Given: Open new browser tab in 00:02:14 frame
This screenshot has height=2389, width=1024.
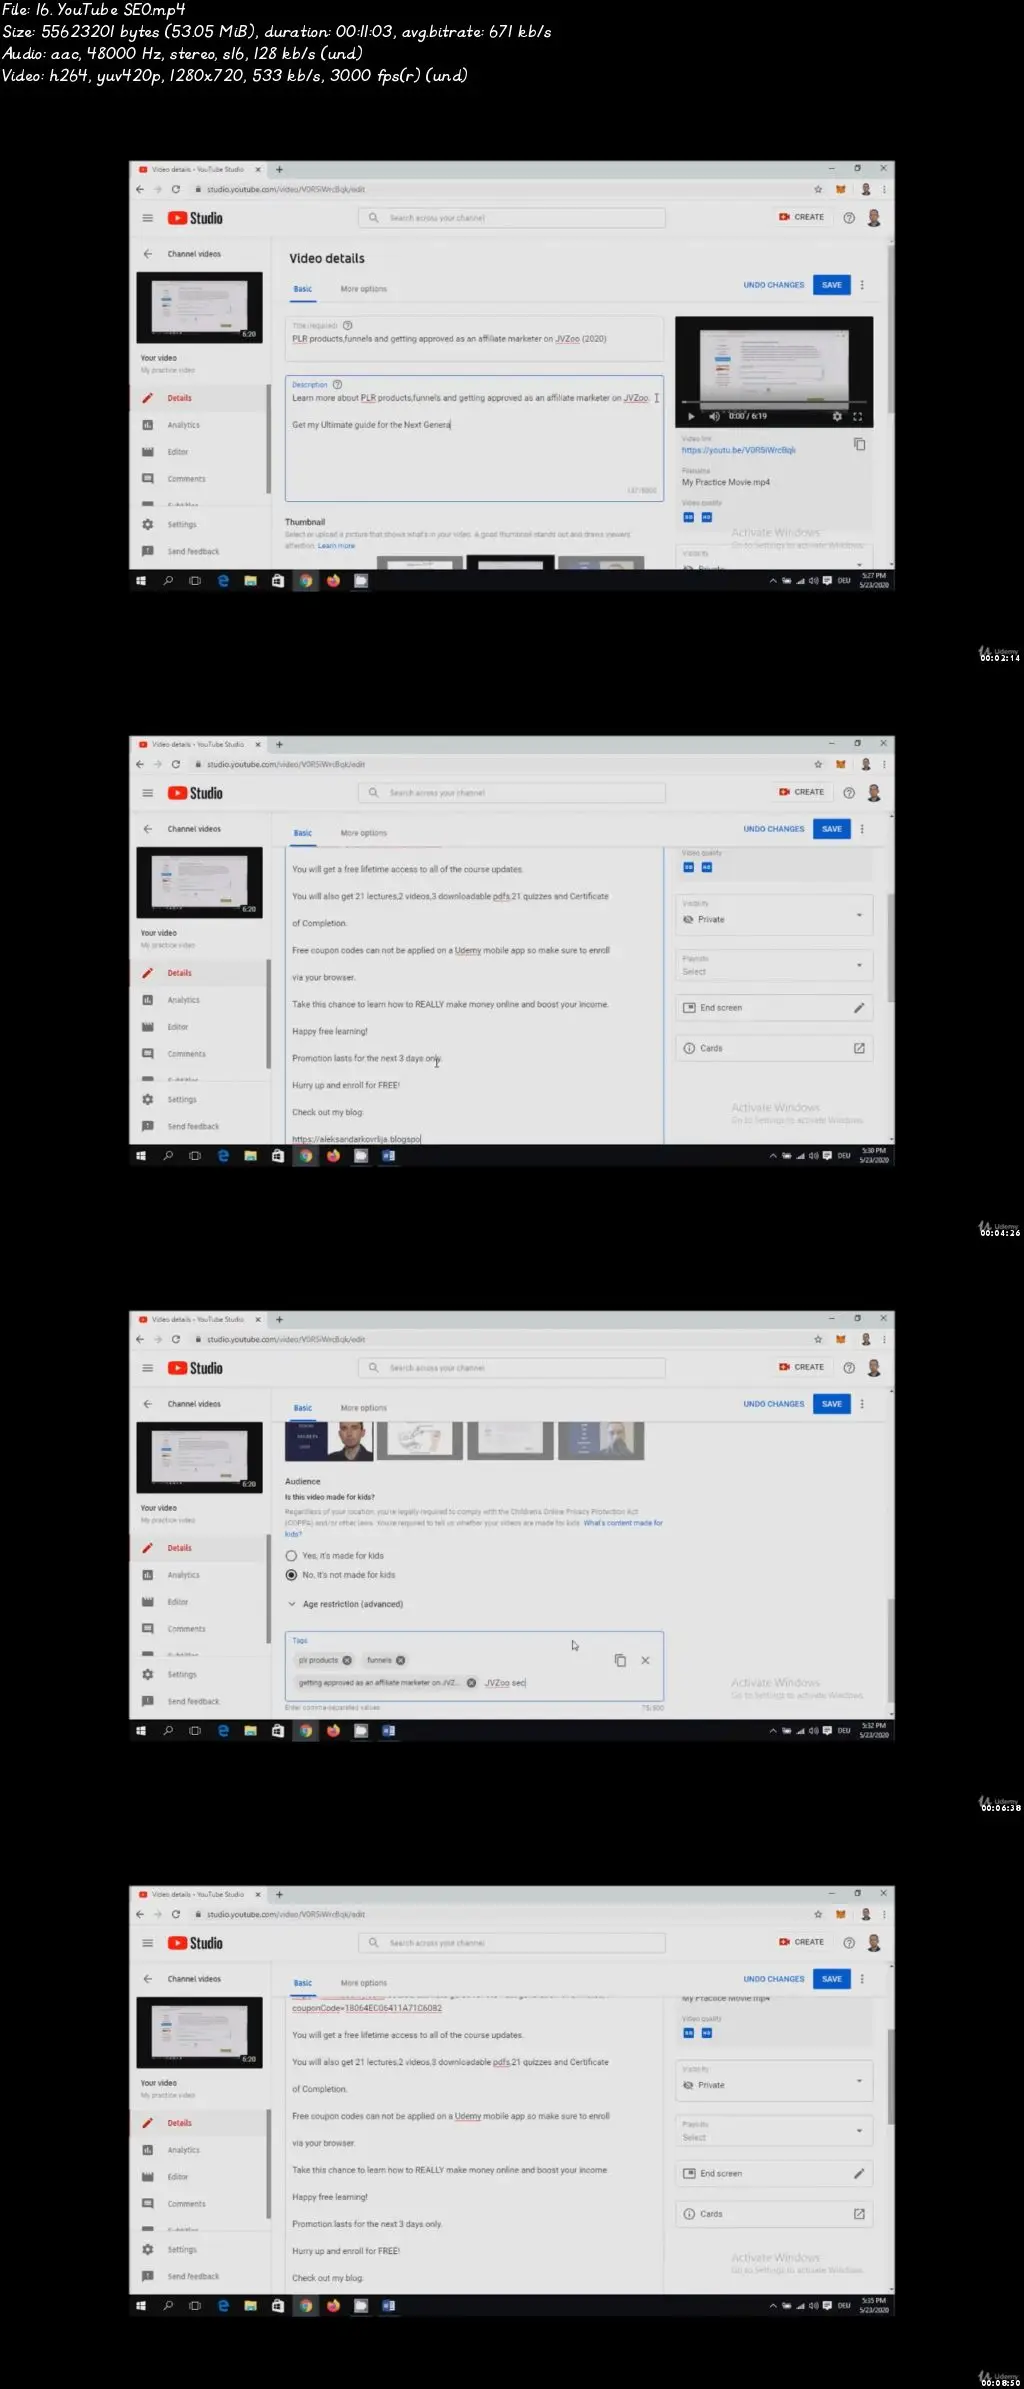Looking at the screenshot, I should pyautogui.click(x=279, y=169).
